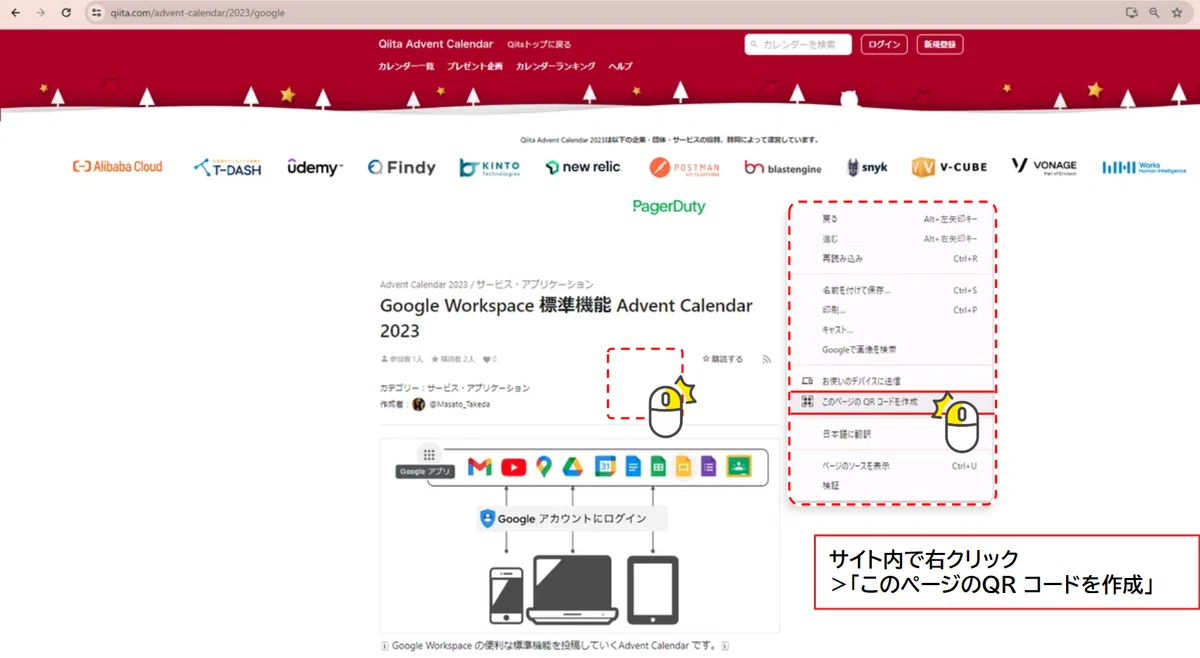Open the Postman sponsor logo
This screenshot has height=658, width=1200.
click(x=685, y=167)
